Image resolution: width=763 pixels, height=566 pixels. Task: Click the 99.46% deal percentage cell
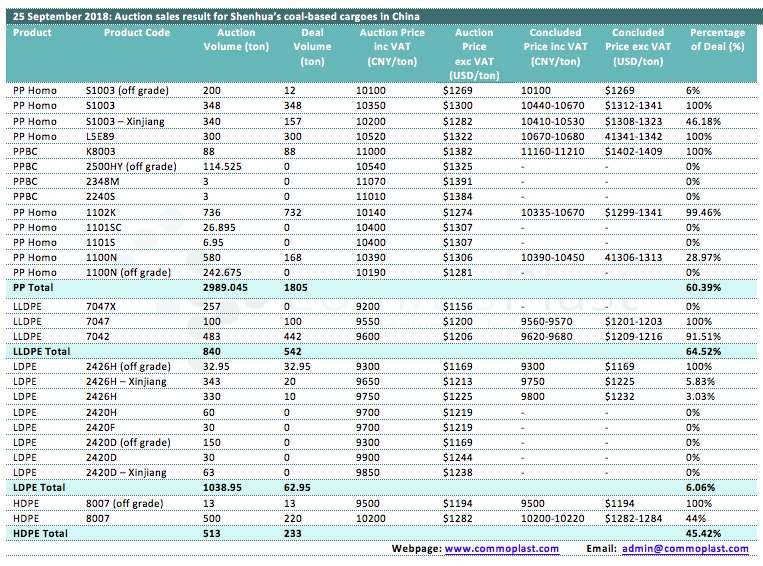tap(704, 212)
